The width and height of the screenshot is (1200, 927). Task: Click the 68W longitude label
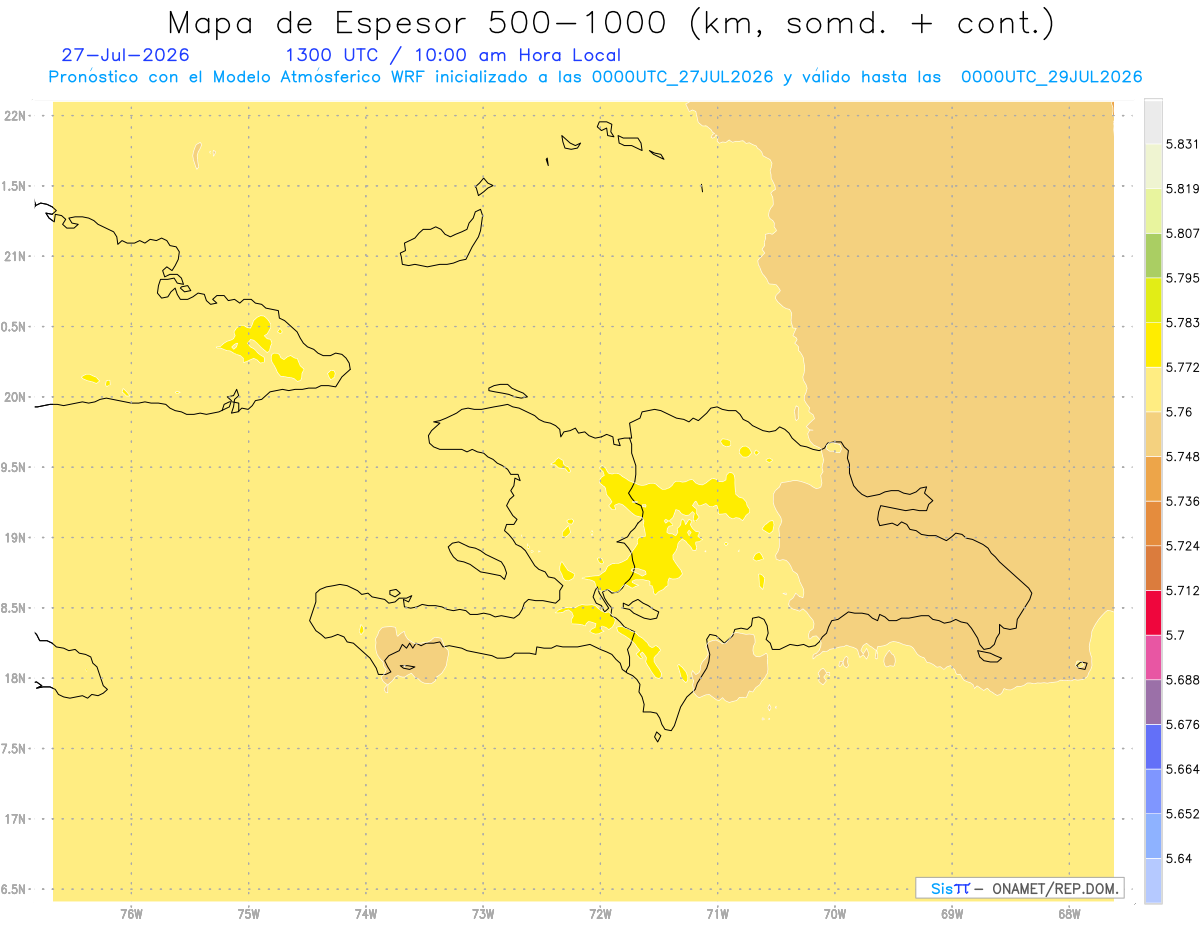(x=1069, y=913)
